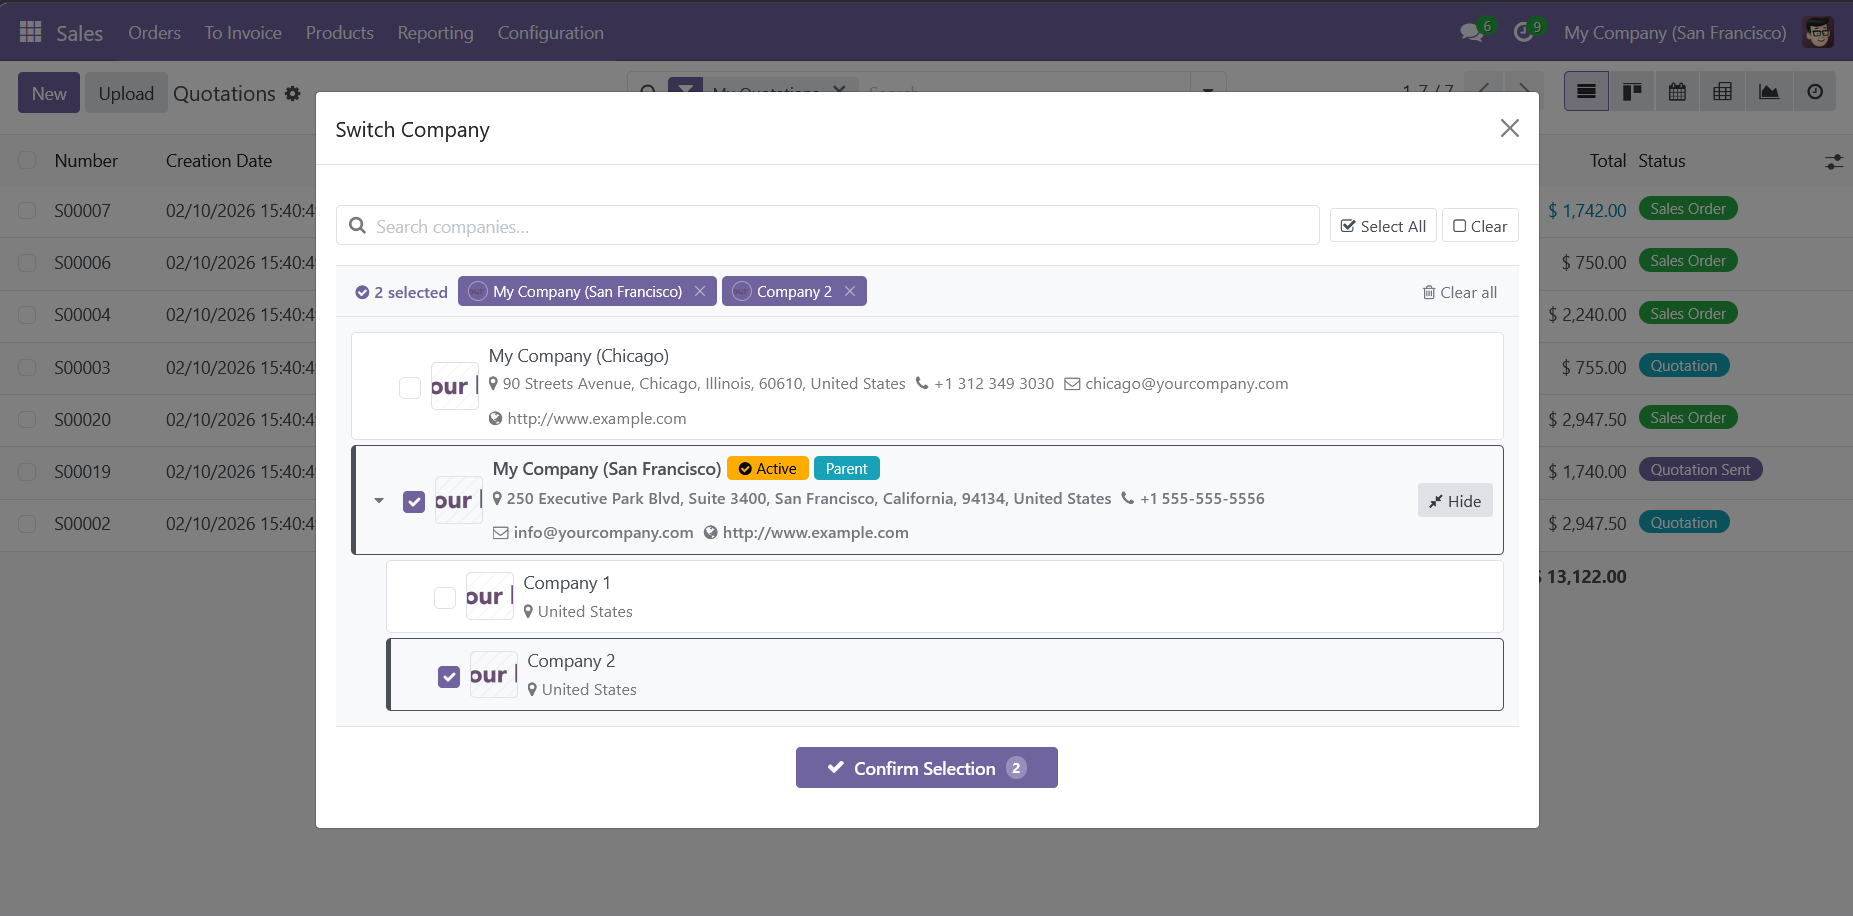
Task: Remove My Company (San Francisco) tag
Action: pos(700,291)
